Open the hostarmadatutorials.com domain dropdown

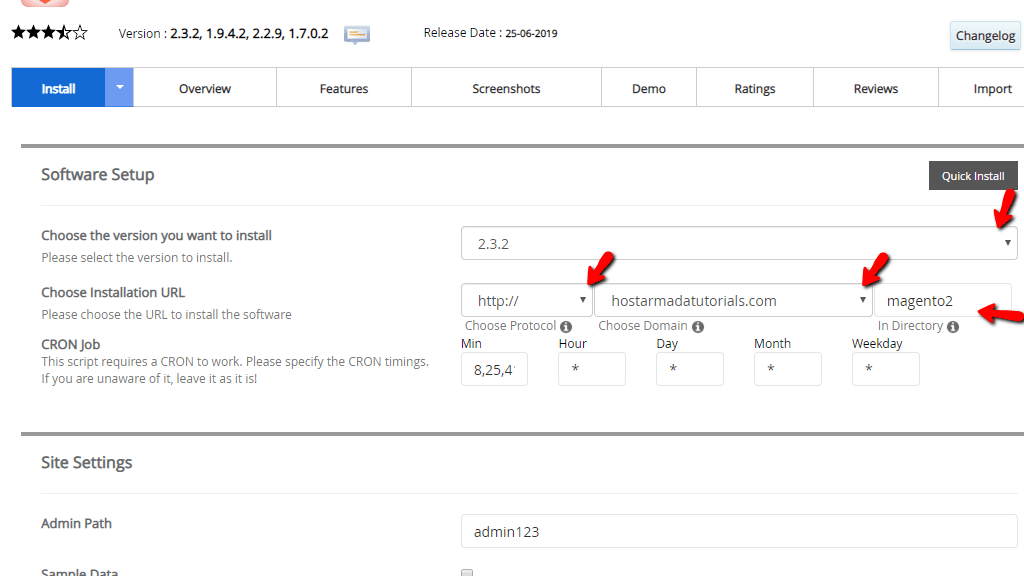click(x=733, y=300)
